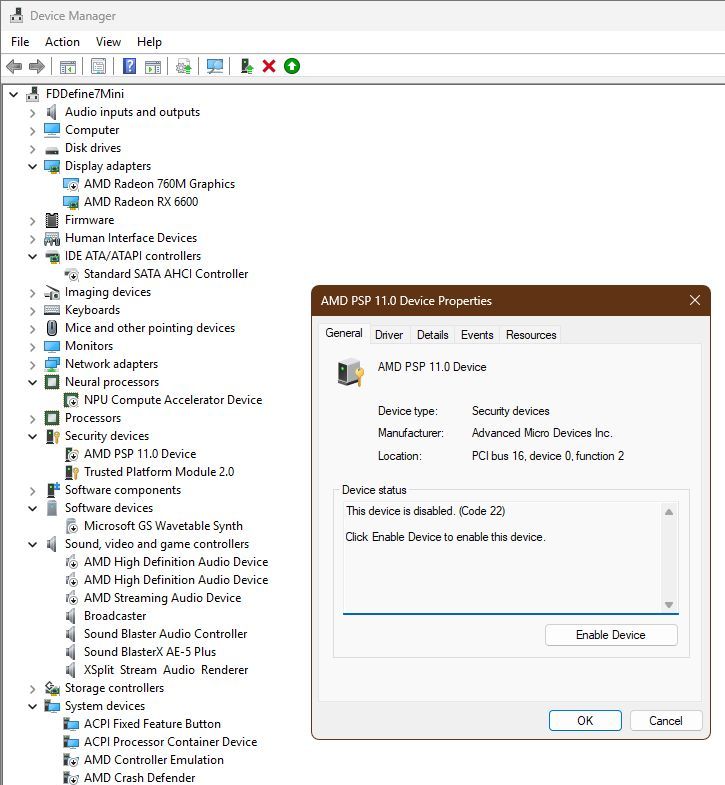The image size is (725, 785).
Task: Click the AMD Controller Emulation icon
Action: coord(71,760)
